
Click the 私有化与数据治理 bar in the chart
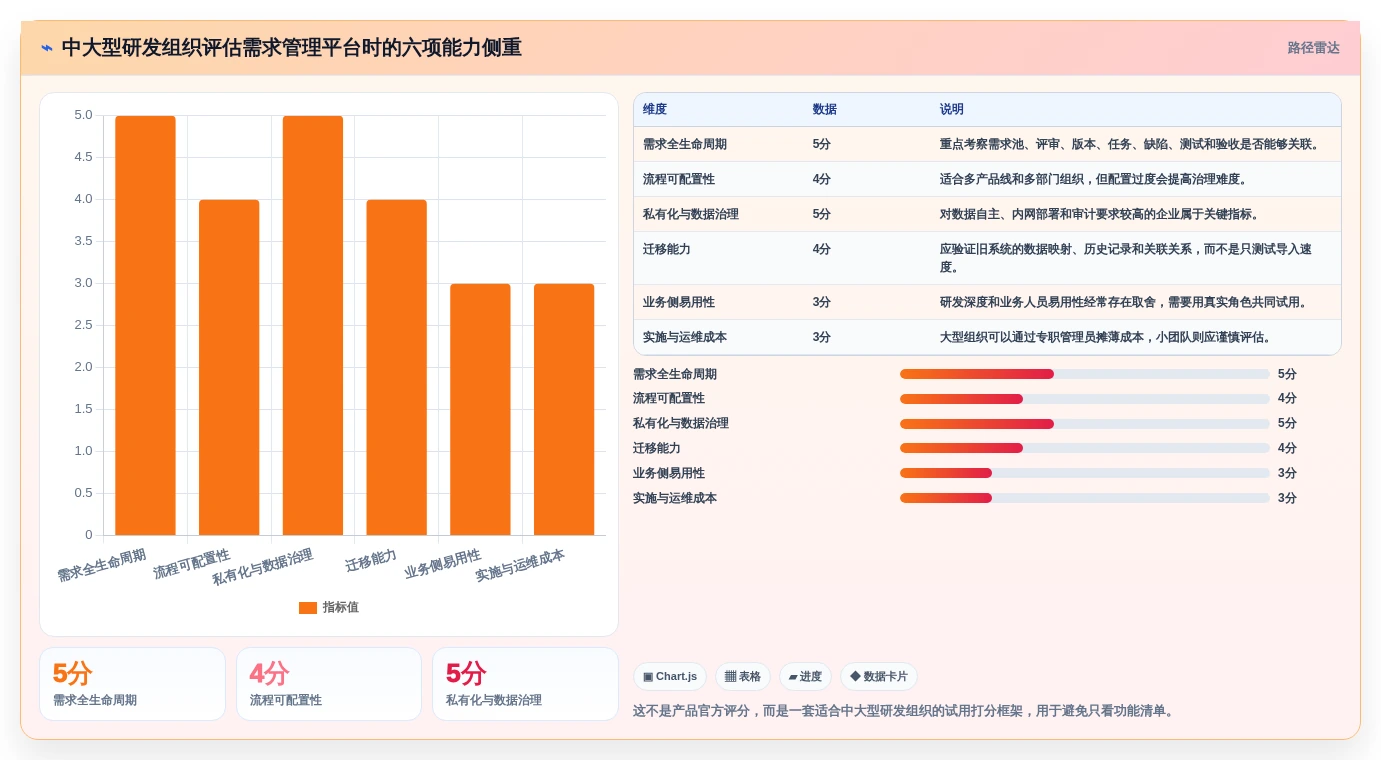(x=313, y=326)
